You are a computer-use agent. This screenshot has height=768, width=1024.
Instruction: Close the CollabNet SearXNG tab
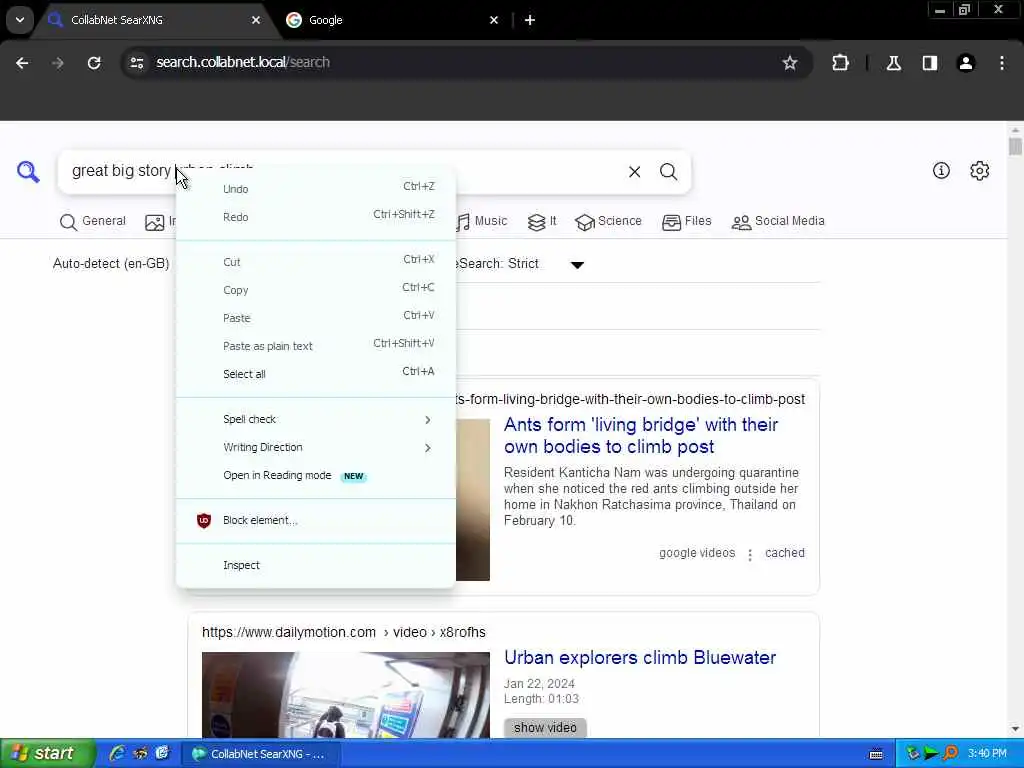point(255,20)
